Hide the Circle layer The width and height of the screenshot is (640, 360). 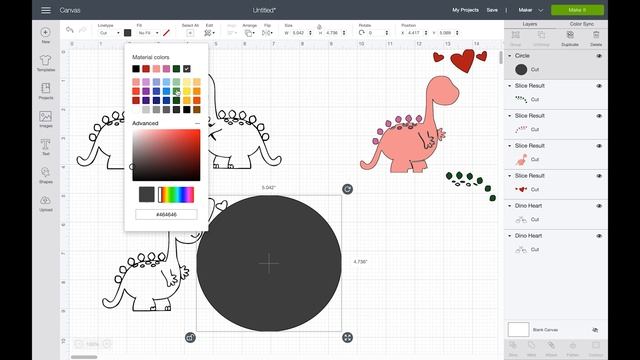(x=599, y=56)
